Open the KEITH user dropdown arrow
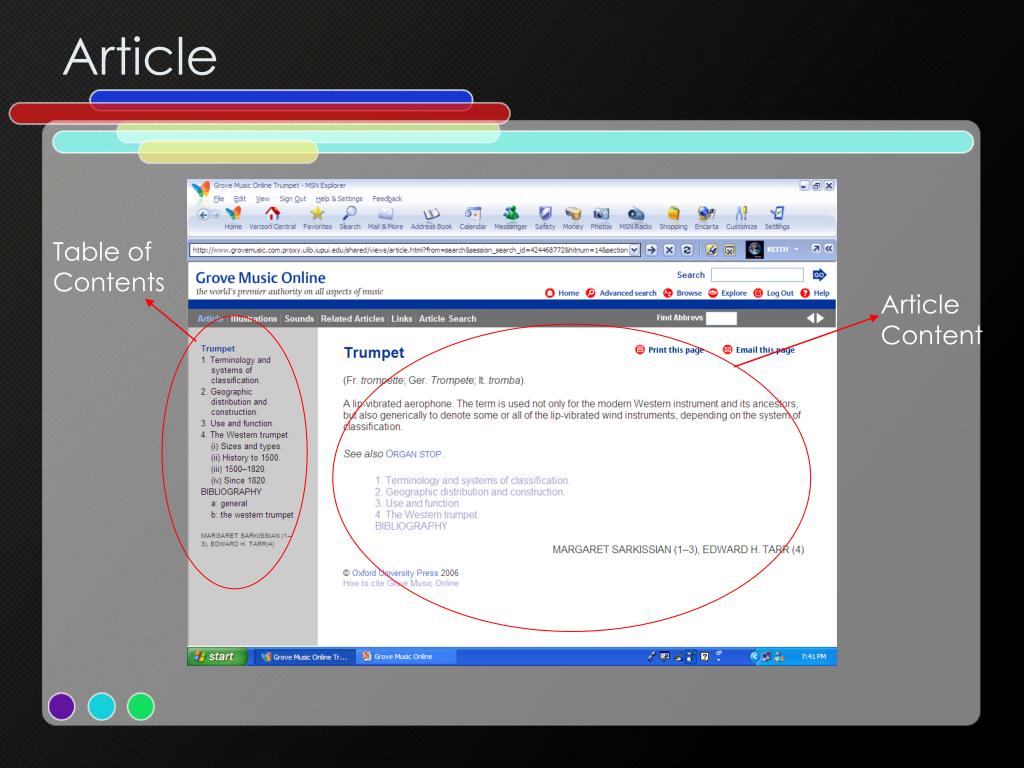Screen dimensions: 1024x768 (796, 249)
